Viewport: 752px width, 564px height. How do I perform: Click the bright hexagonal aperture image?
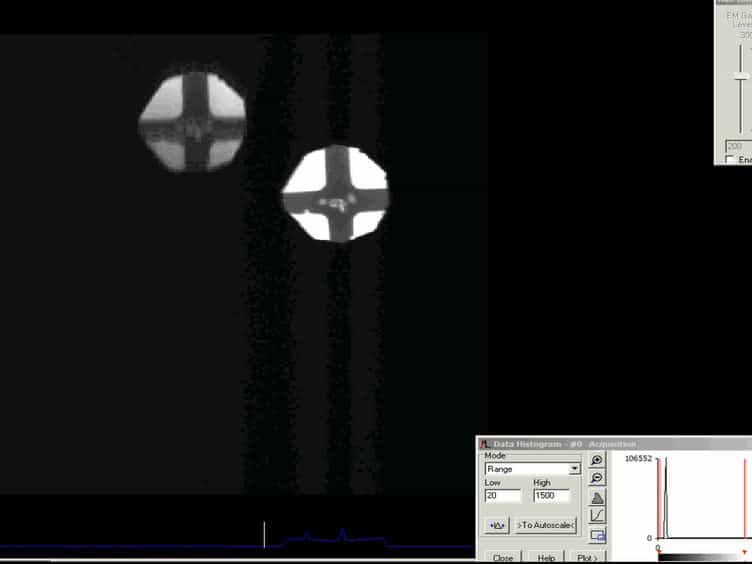pos(335,193)
